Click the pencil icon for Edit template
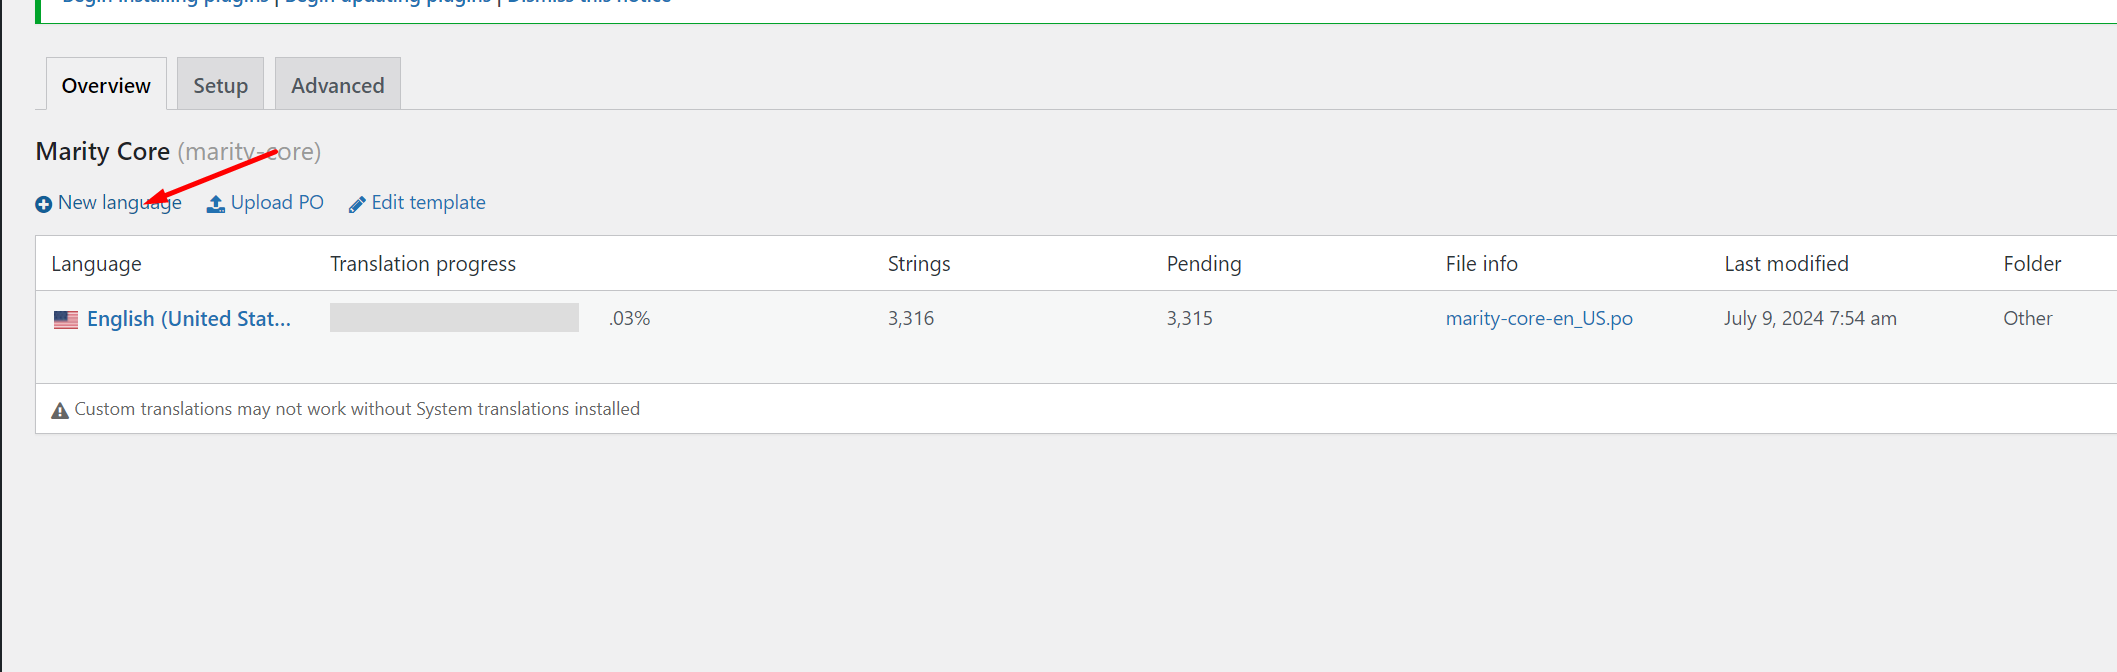The height and width of the screenshot is (672, 2117). pos(357,204)
